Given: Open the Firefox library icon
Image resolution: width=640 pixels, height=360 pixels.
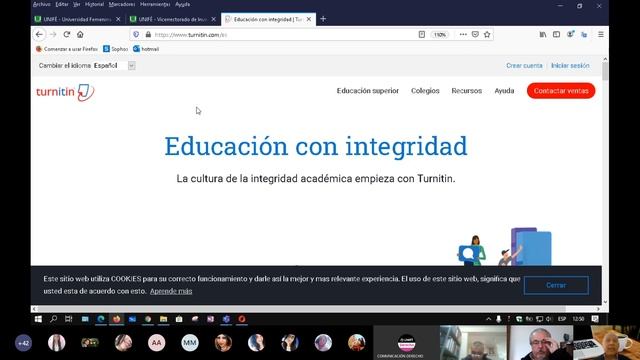Looking at the screenshot, I should tap(543, 35).
